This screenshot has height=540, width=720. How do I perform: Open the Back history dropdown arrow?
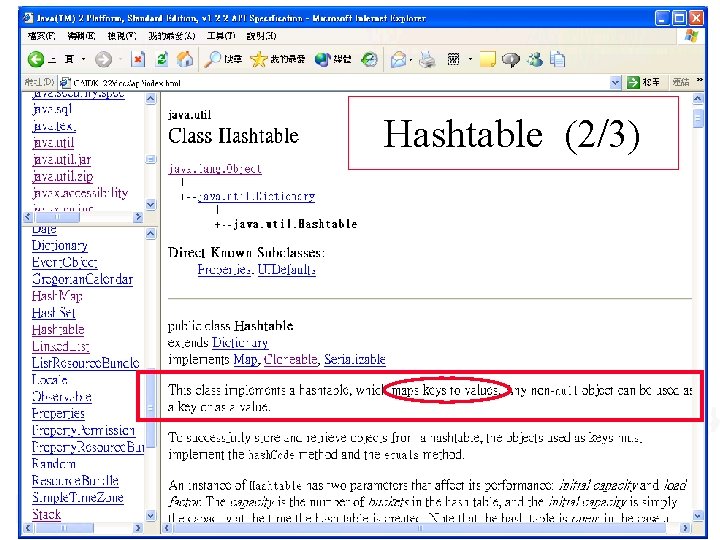(x=83, y=59)
